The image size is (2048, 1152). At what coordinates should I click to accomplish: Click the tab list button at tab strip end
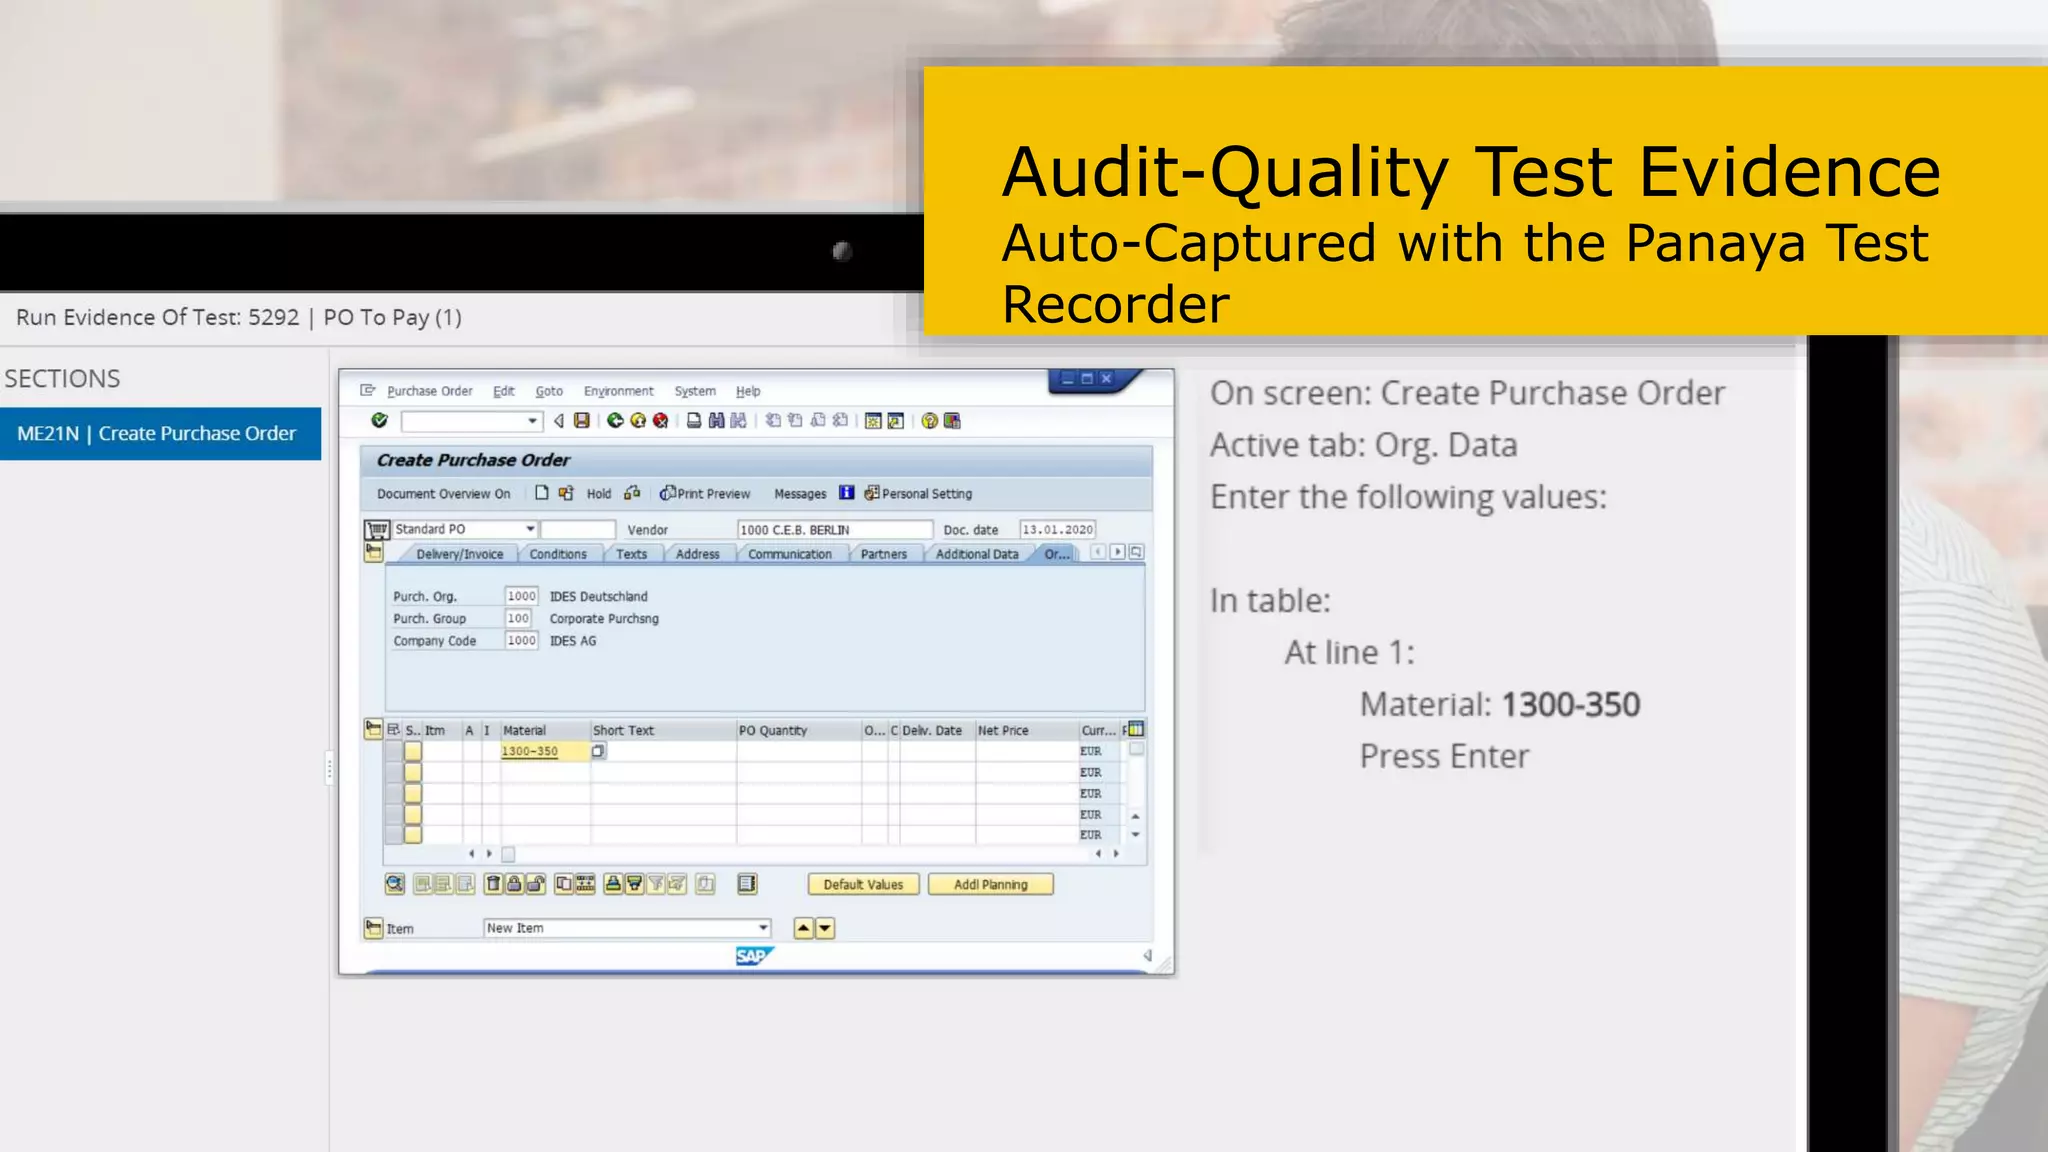coord(1136,552)
